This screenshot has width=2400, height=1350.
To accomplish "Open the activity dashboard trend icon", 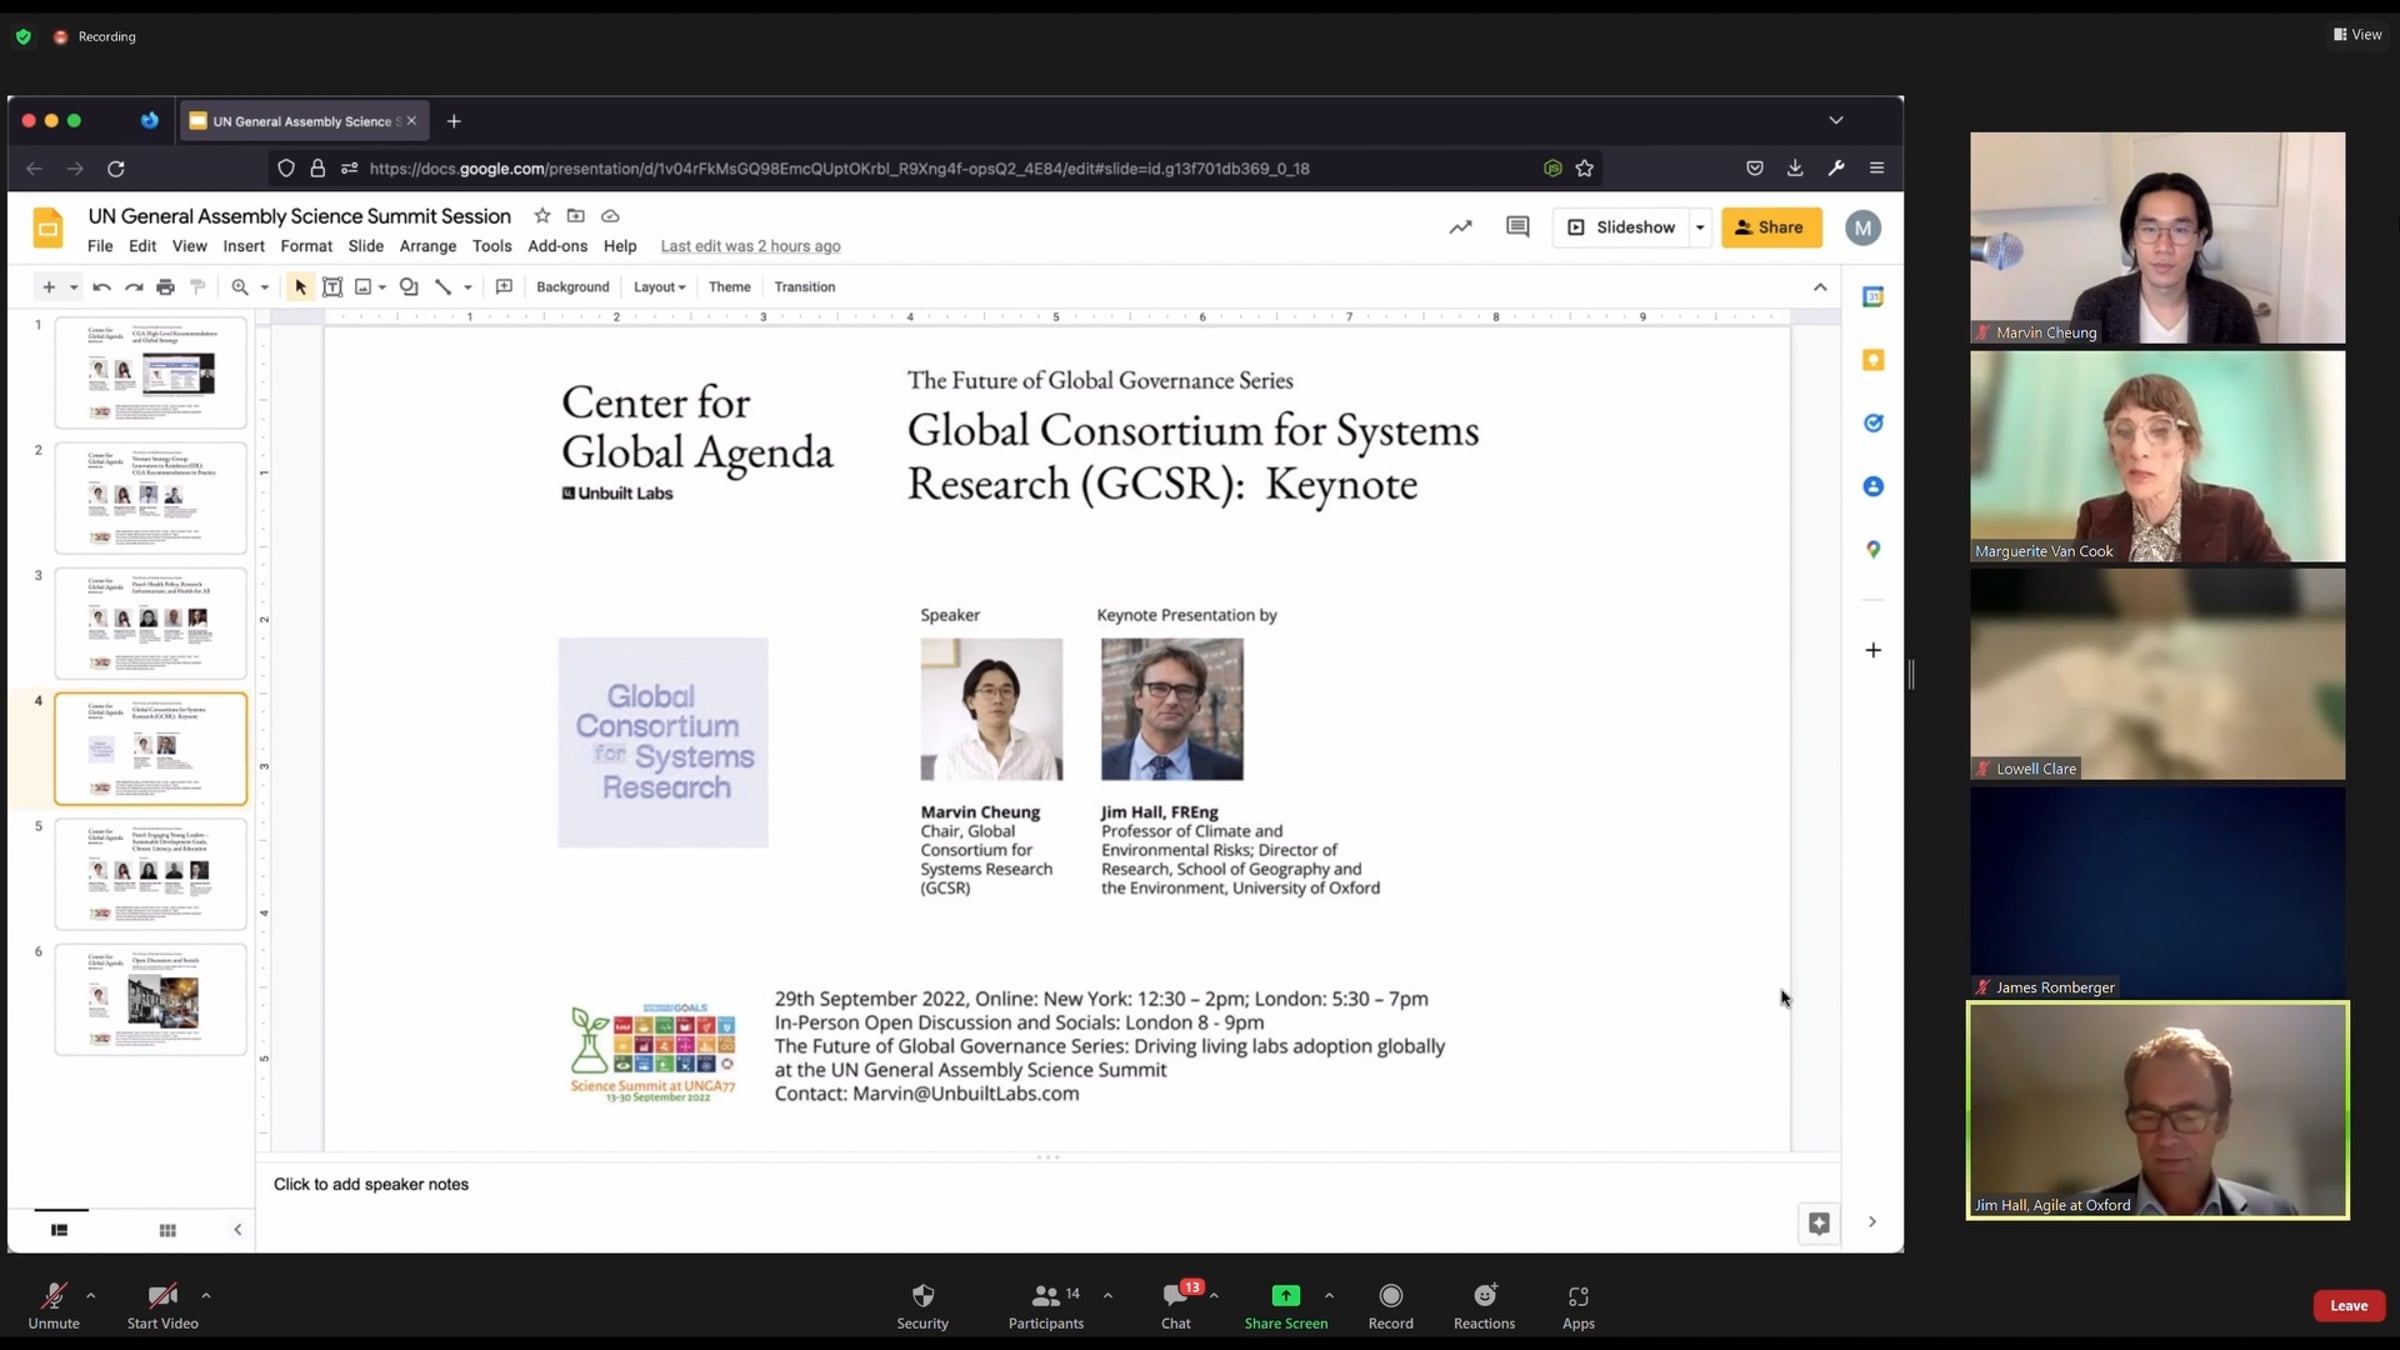I will pyautogui.click(x=1461, y=227).
